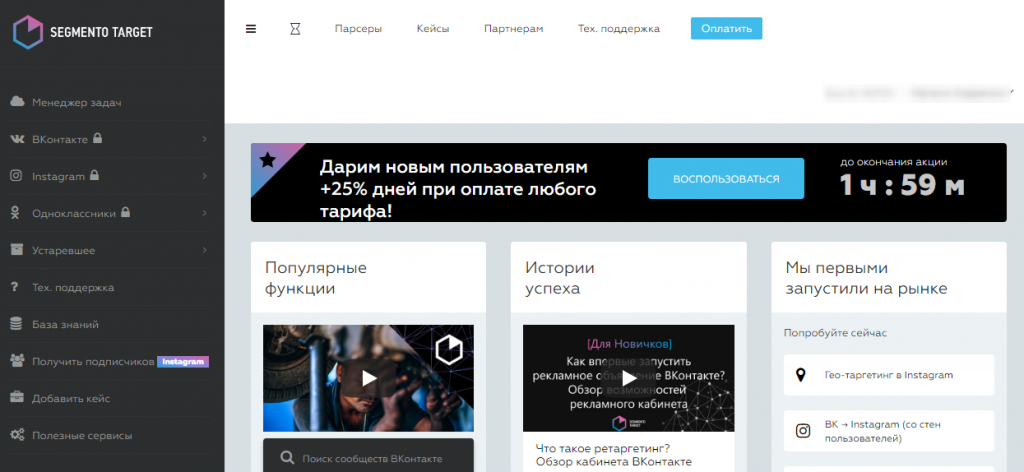Open Тех. поддержка in top menu
Image resolution: width=1024 pixels, height=472 pixels.
coord(618,29)
